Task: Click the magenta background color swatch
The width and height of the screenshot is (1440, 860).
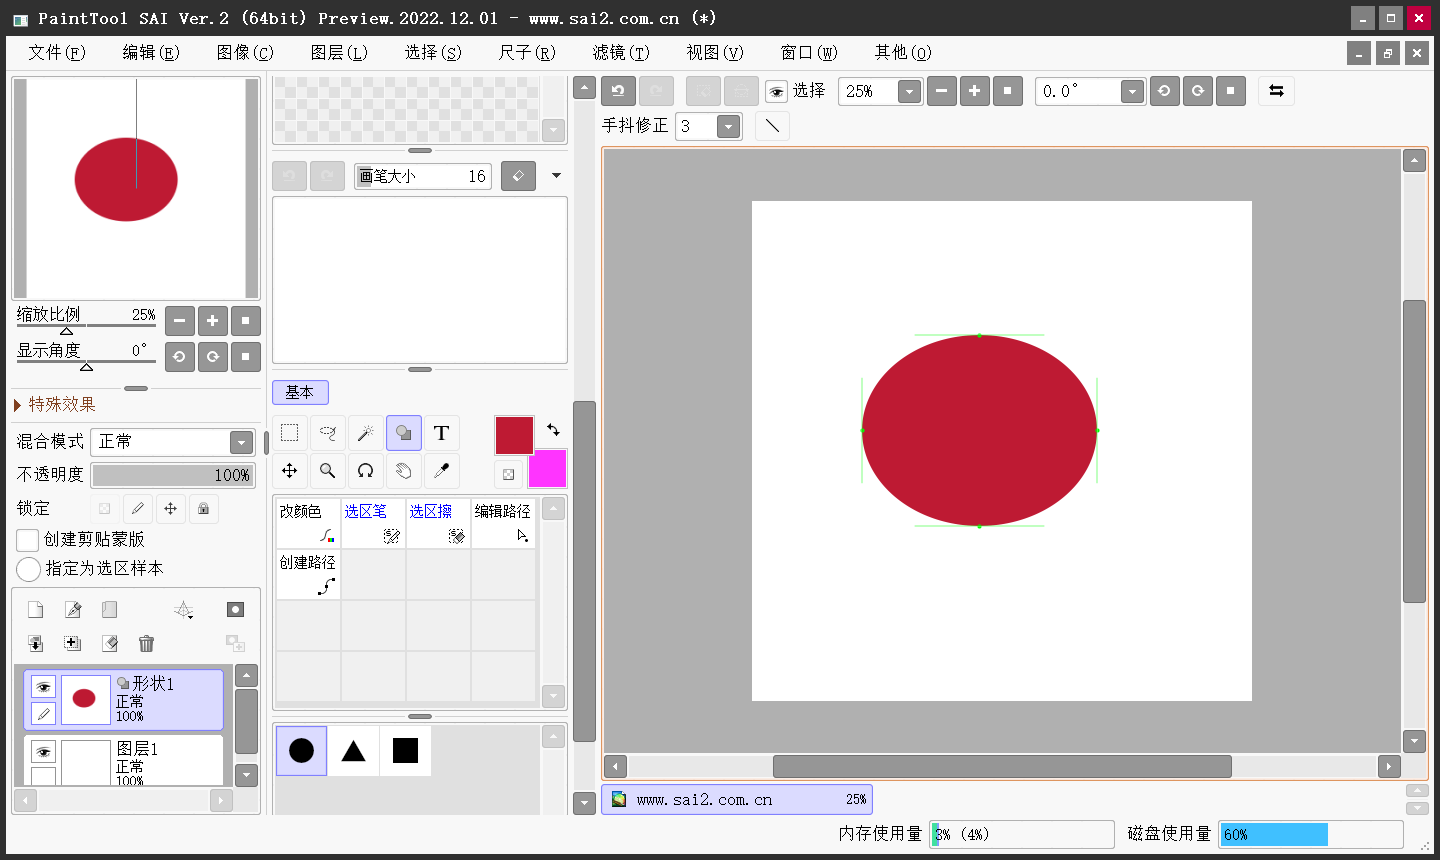Action: (x=547, y=468)
